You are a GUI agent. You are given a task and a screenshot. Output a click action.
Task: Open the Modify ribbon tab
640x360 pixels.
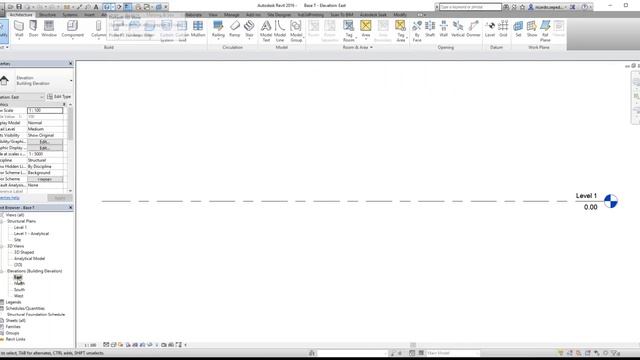click(x=400, y=15)
